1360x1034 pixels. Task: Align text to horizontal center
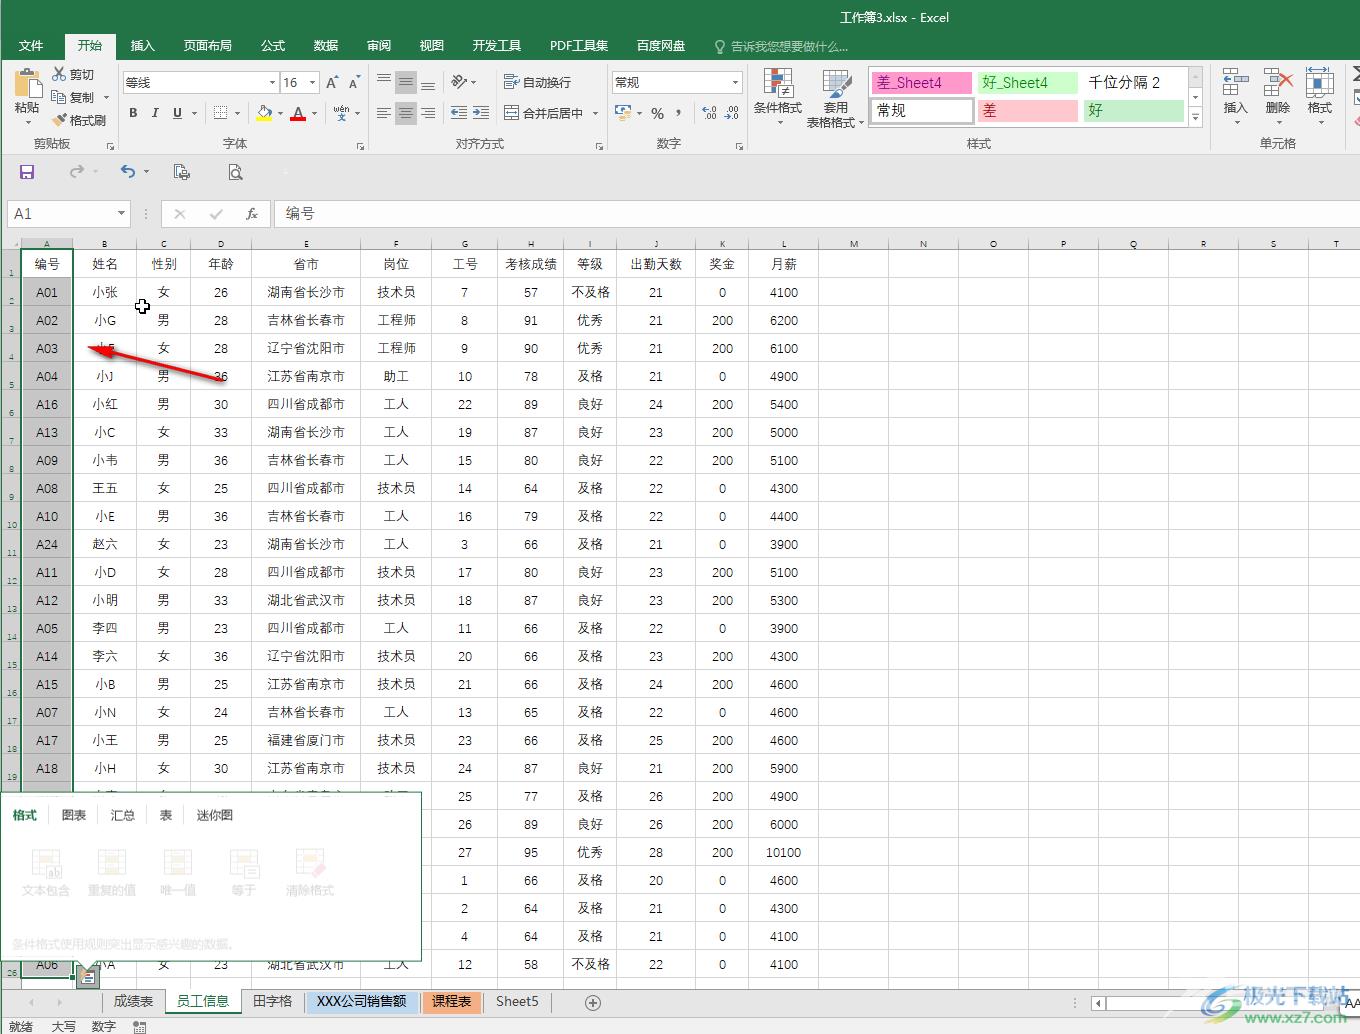pos(405,113)
